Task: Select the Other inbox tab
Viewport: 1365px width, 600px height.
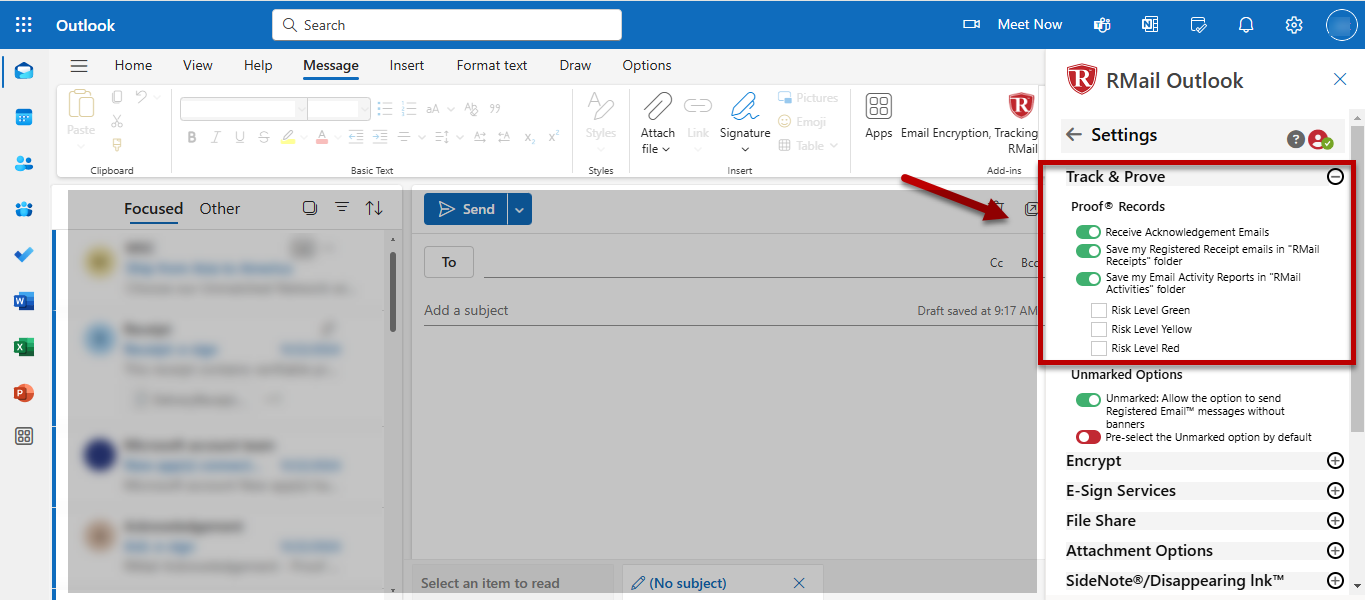Action: tap(219, 209)
